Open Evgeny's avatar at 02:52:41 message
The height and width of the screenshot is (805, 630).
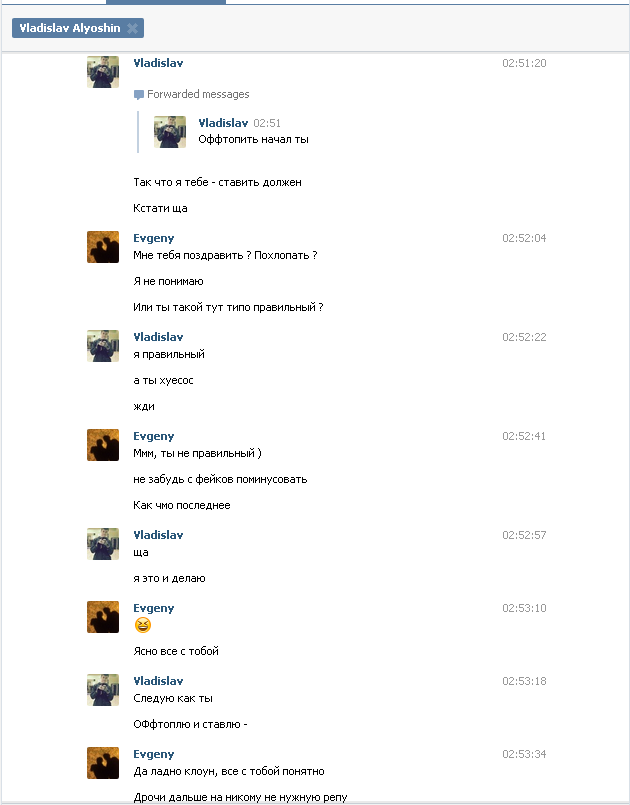click(x=103, y=445)
